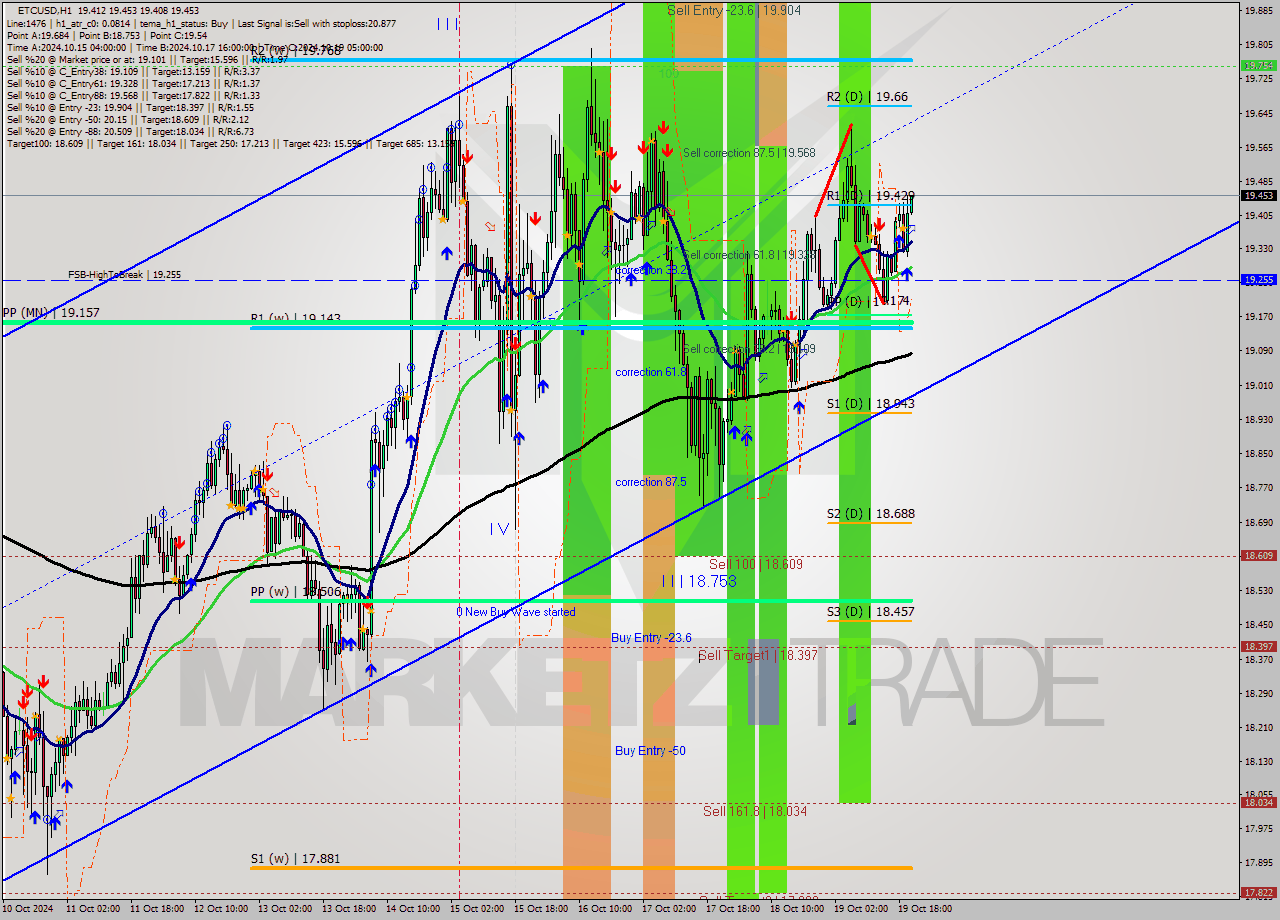Select 'Sell correction 87.5 | 19.568' label
This screenshot has width=1280, height=920.
click(x=749, y=153)
